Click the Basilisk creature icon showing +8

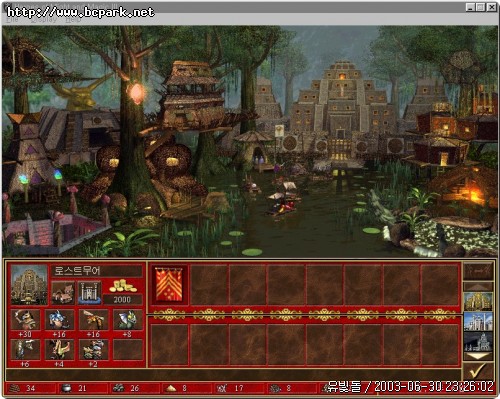(128, 320)
